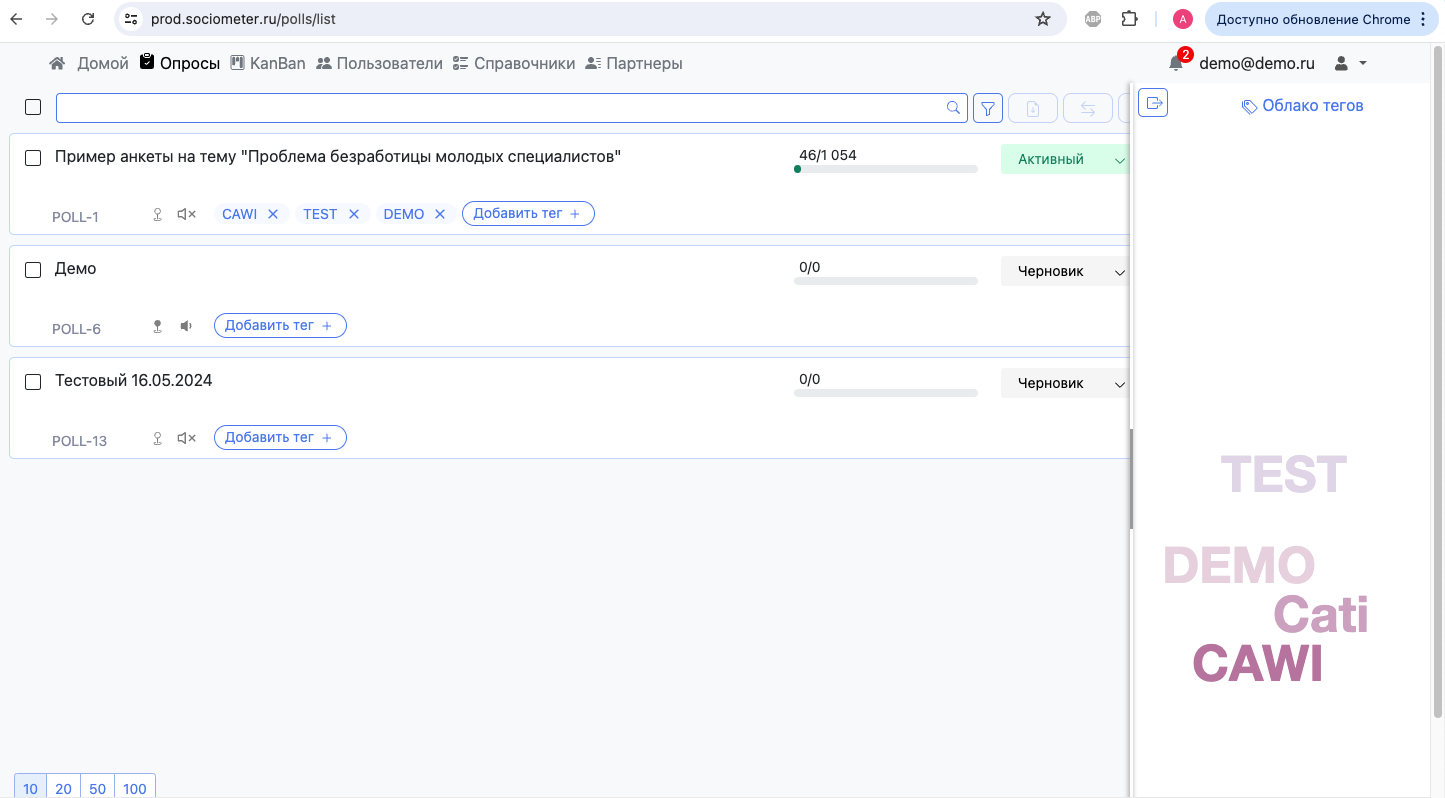Screen dimensions: 1445x798
Task: Set page size to 20
Action: 64,788
